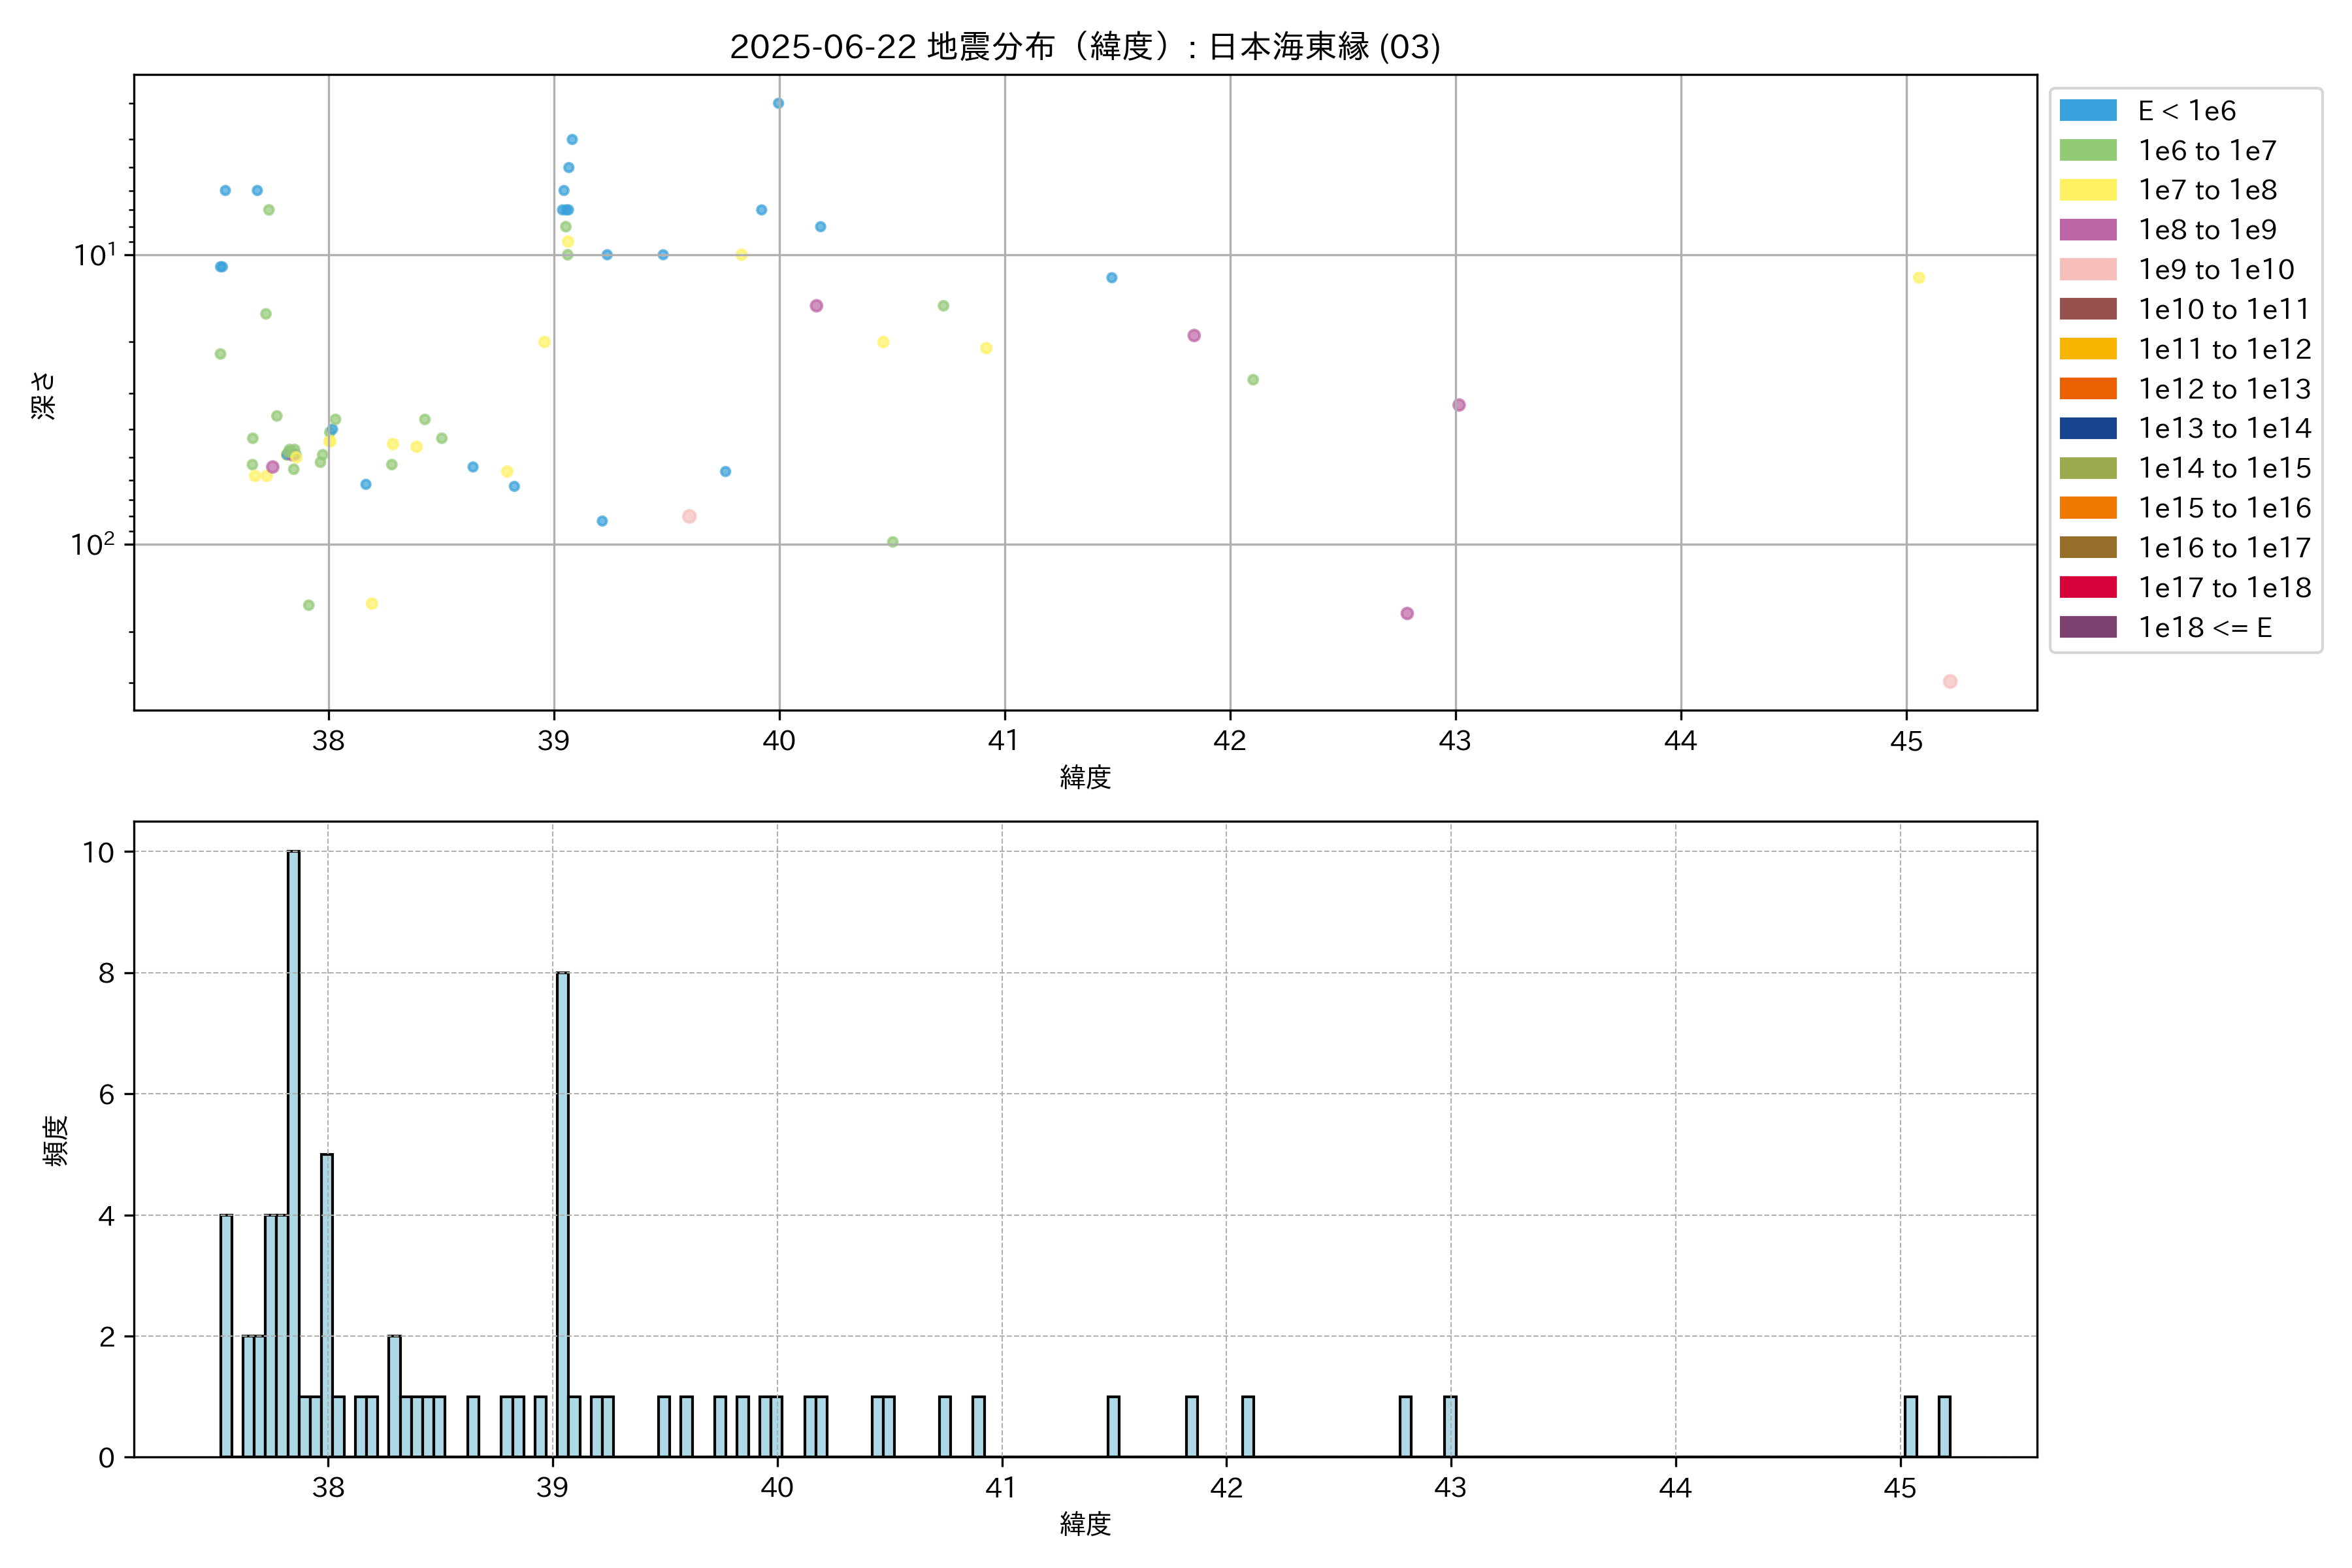
Task: Click the '頻度' y-axis label on histogram
Action: pos(56,1140)
